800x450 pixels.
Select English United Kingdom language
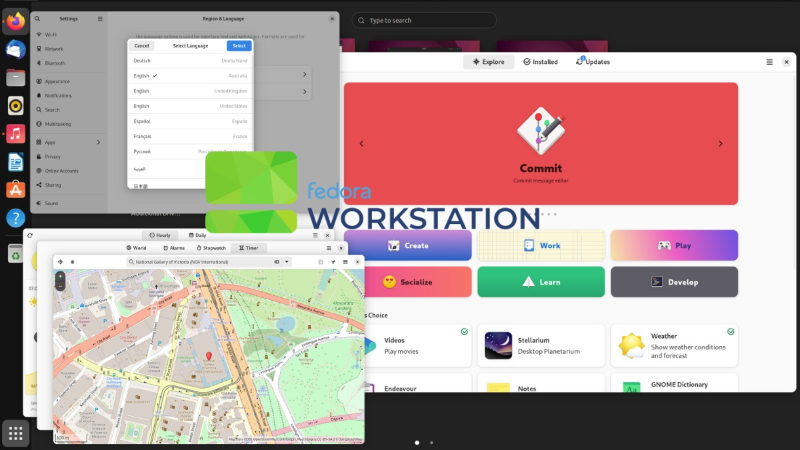[x=190, y=91]
